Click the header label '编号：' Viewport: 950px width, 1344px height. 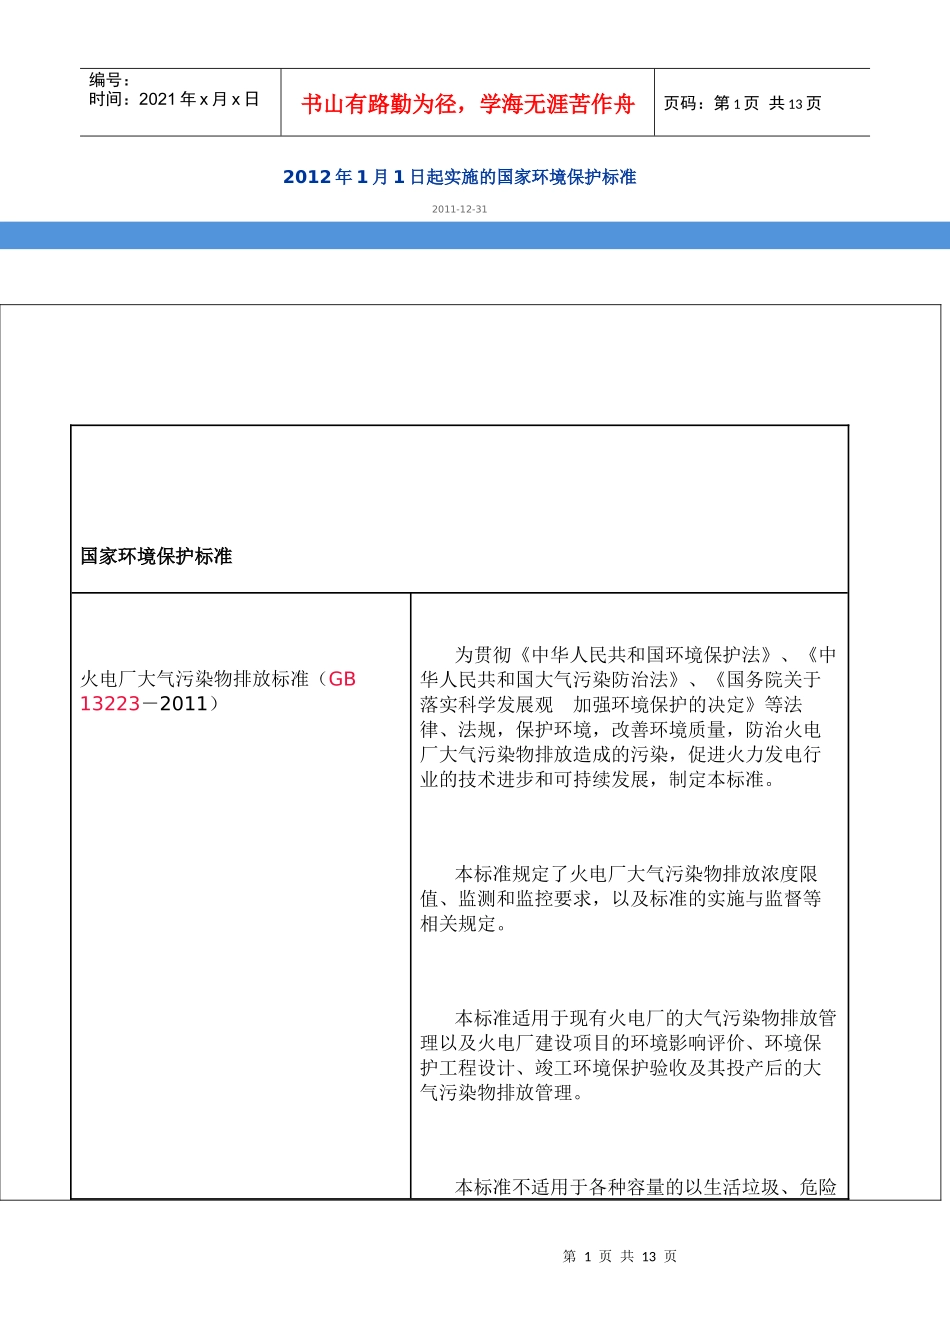point(110,80)
